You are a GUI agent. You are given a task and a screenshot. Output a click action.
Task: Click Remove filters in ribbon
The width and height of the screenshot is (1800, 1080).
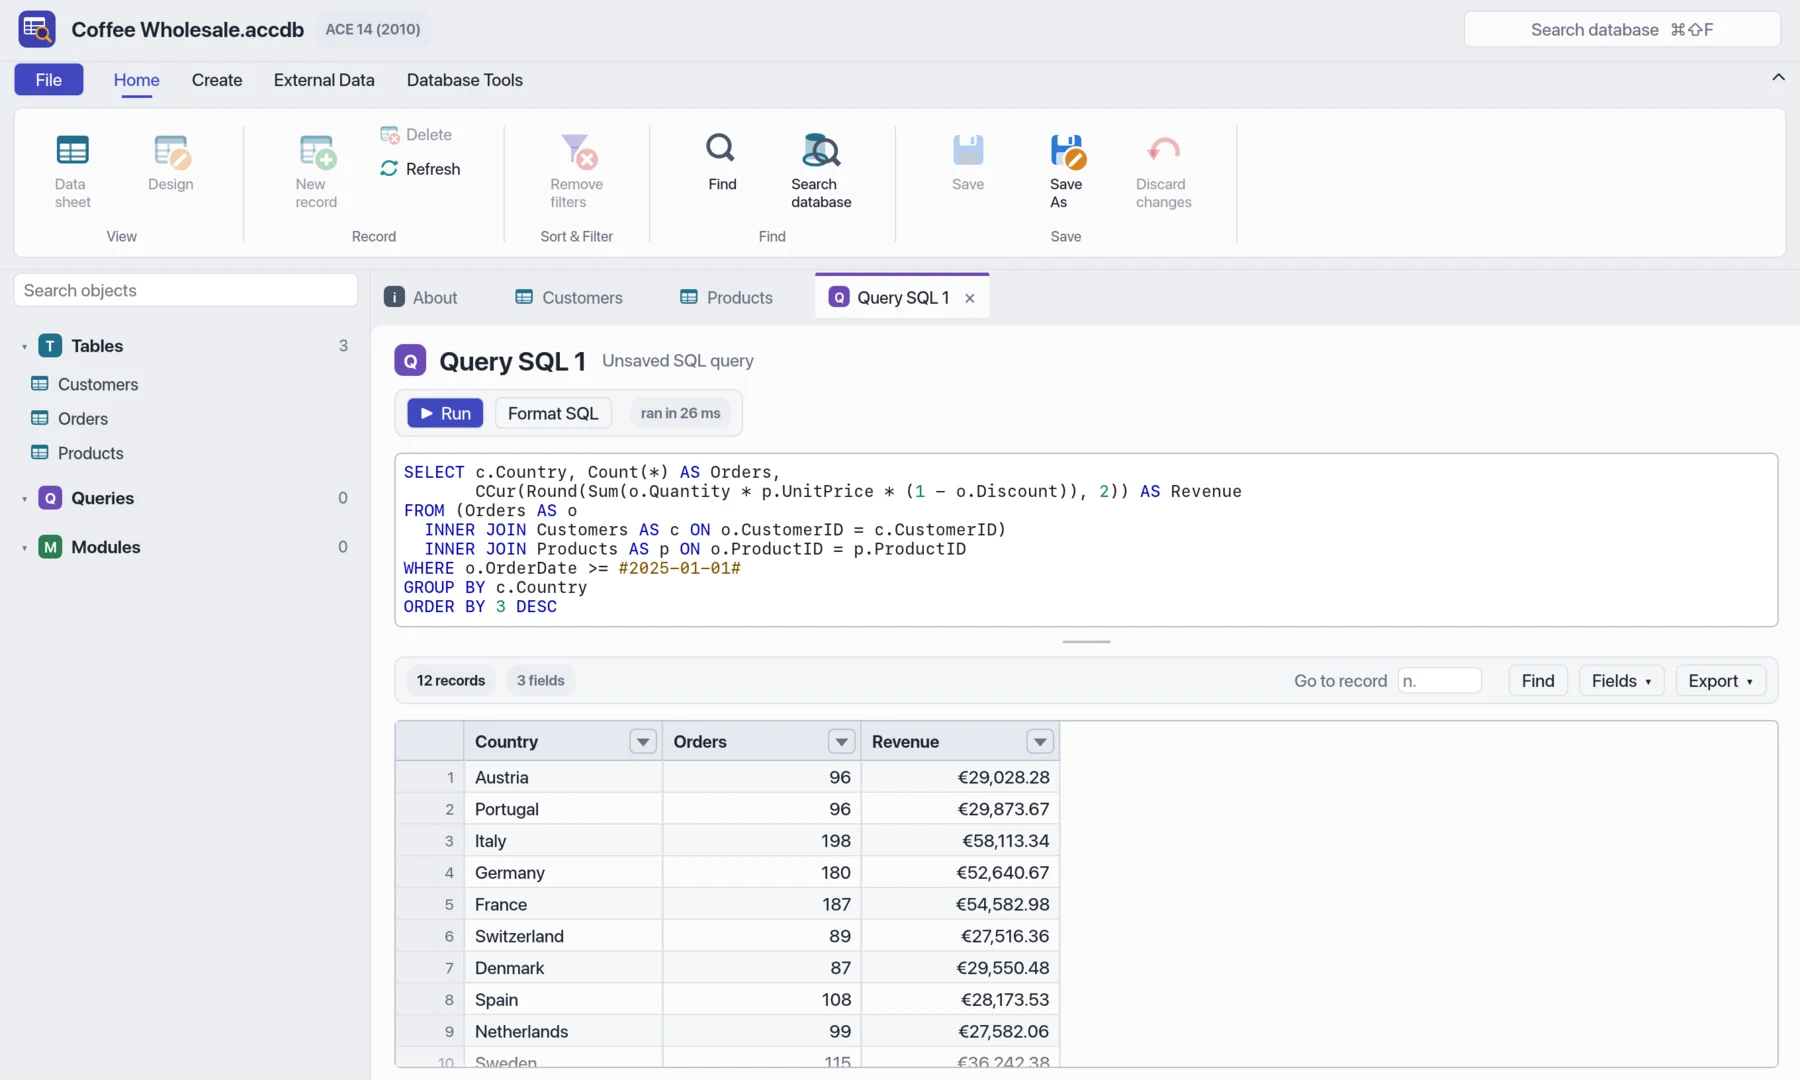click(x=576, y=170)
